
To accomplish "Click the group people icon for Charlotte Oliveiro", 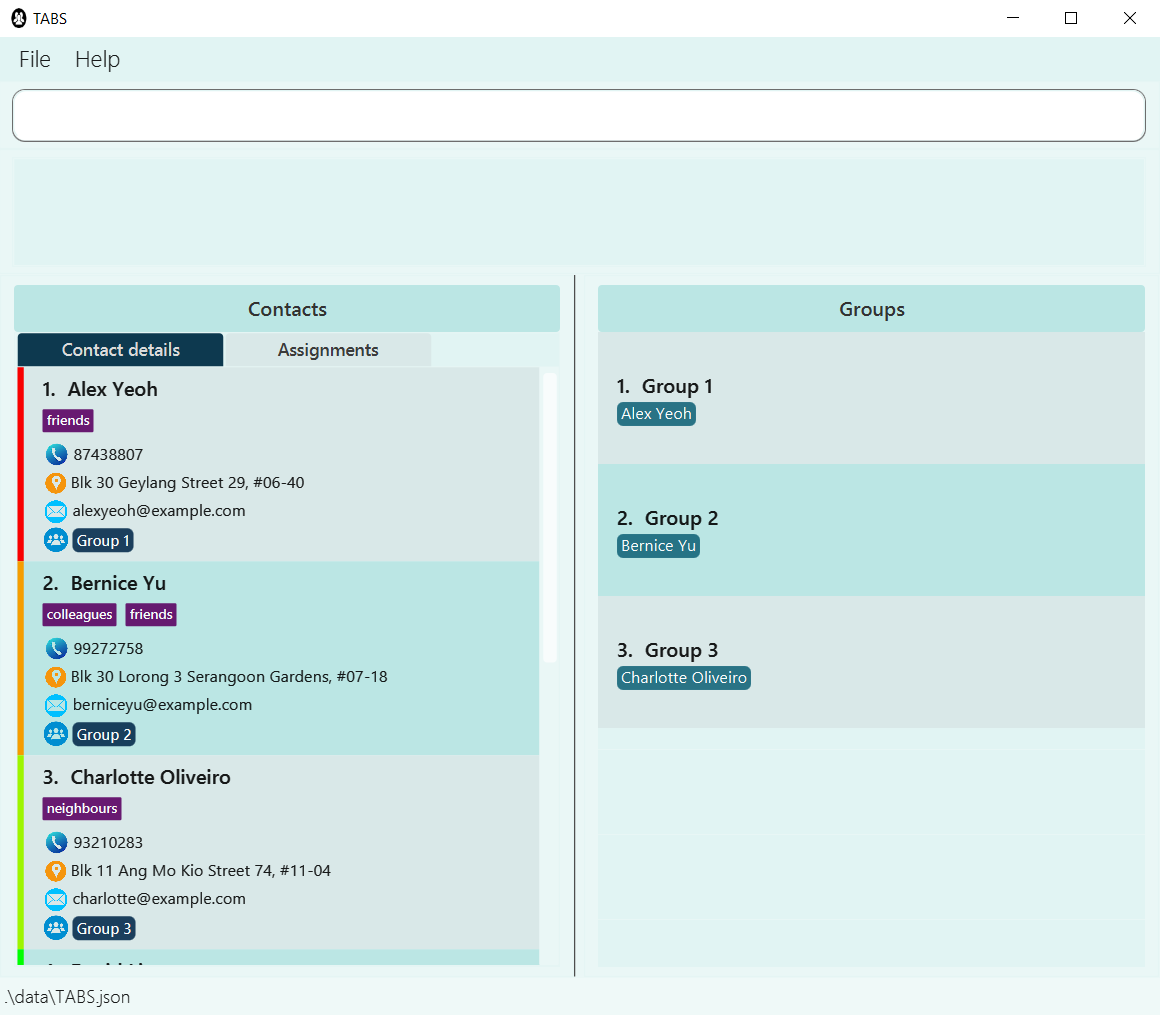I will coord(56,928).
